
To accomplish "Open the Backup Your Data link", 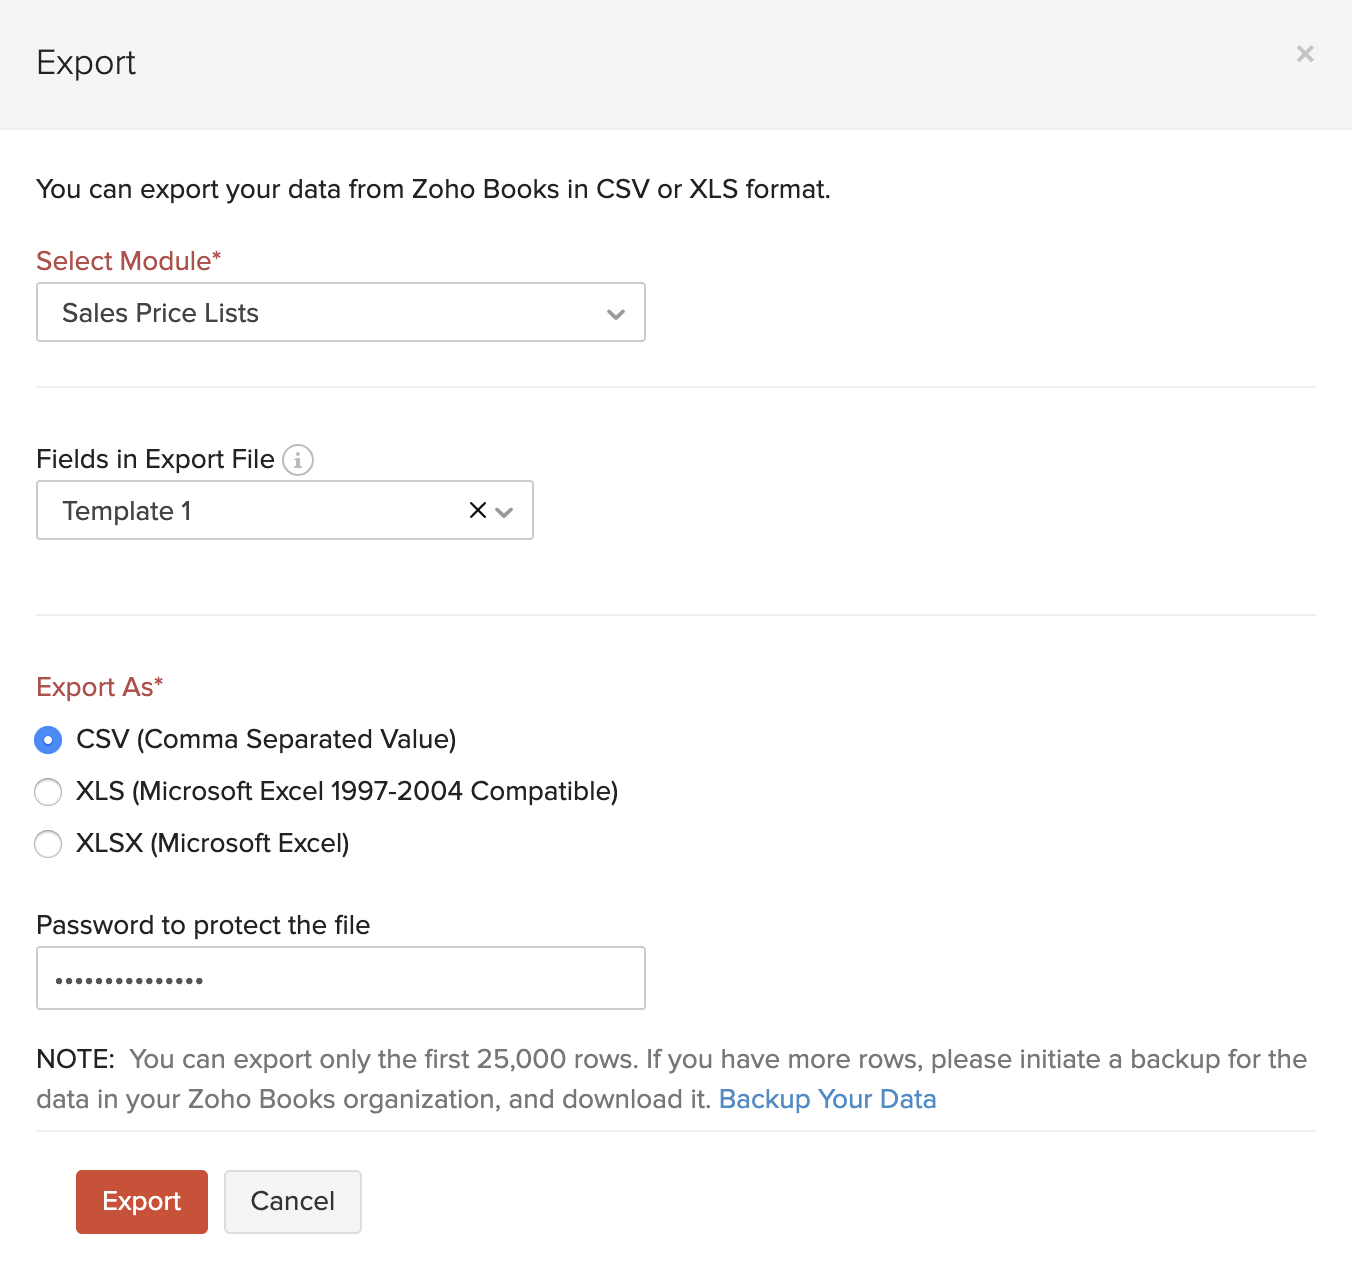I will [827, 1099].
